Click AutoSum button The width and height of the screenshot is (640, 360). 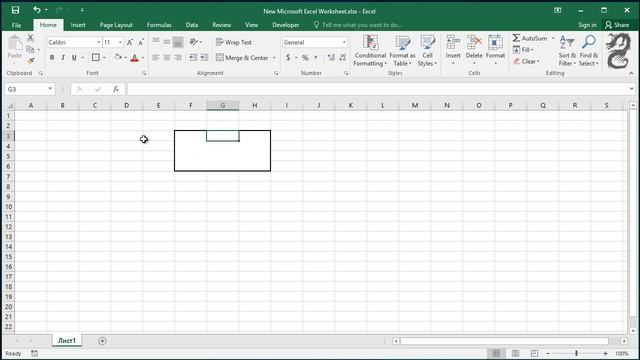[x=530, y=38]
